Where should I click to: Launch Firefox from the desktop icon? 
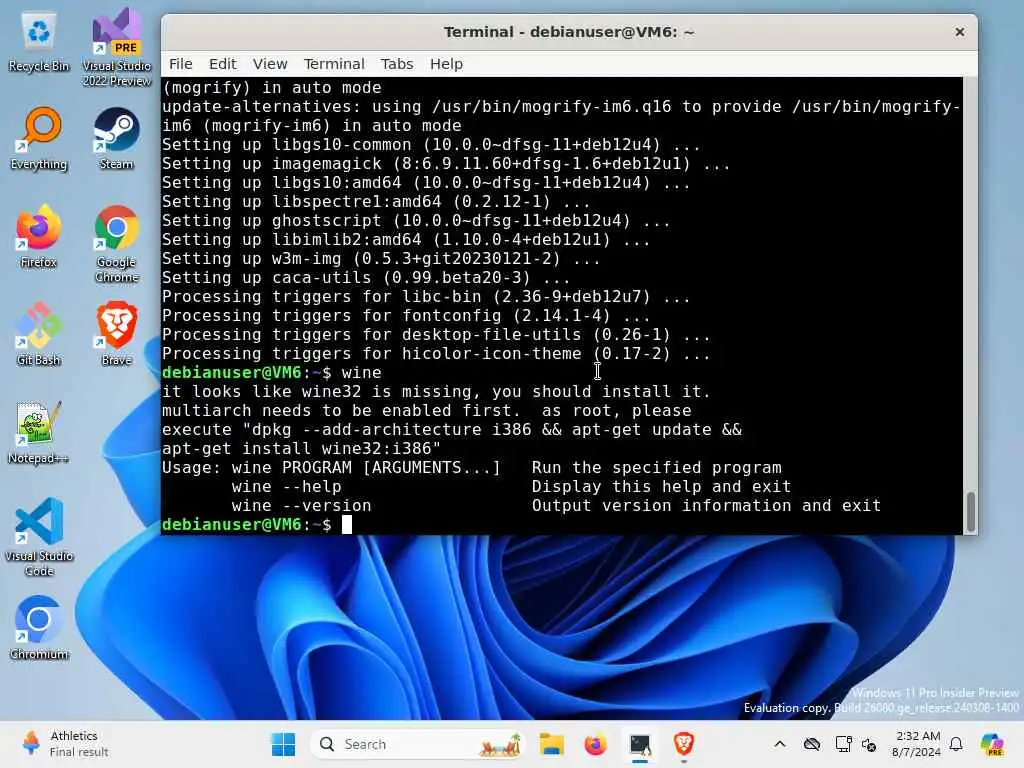click(39, 237)
